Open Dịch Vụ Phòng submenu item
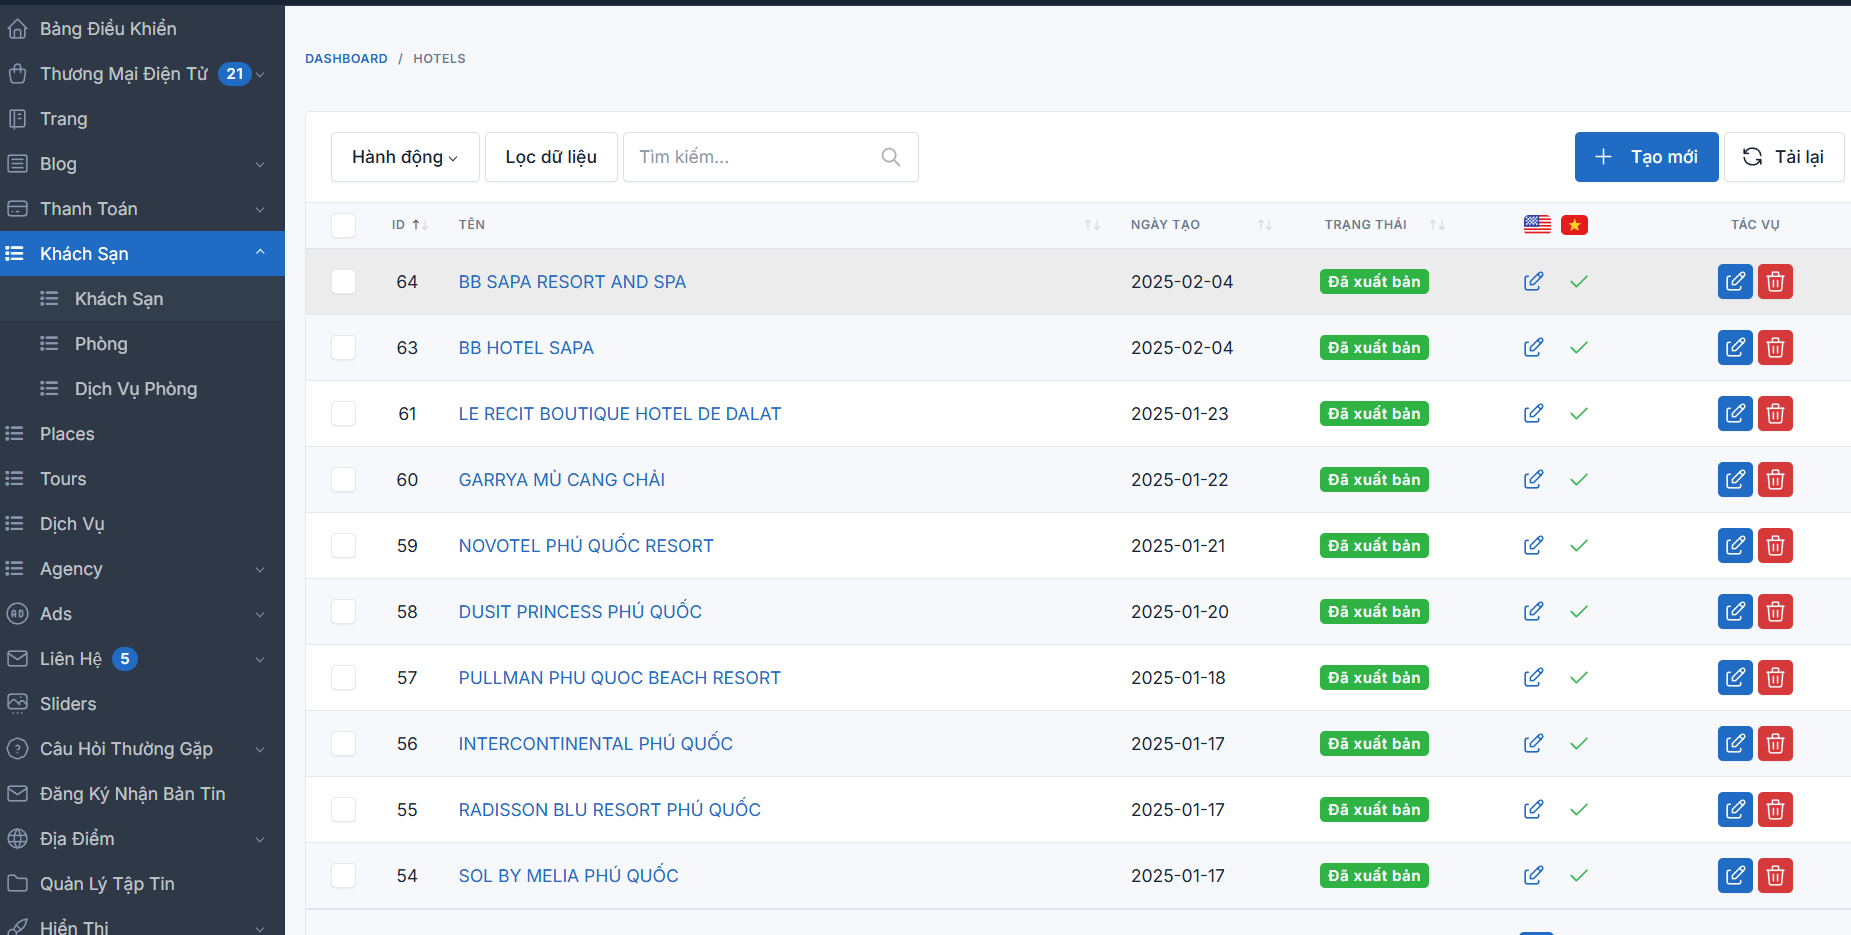This screenshot has height=935, width=1851. pyautogui.click(x=142, y=389)
